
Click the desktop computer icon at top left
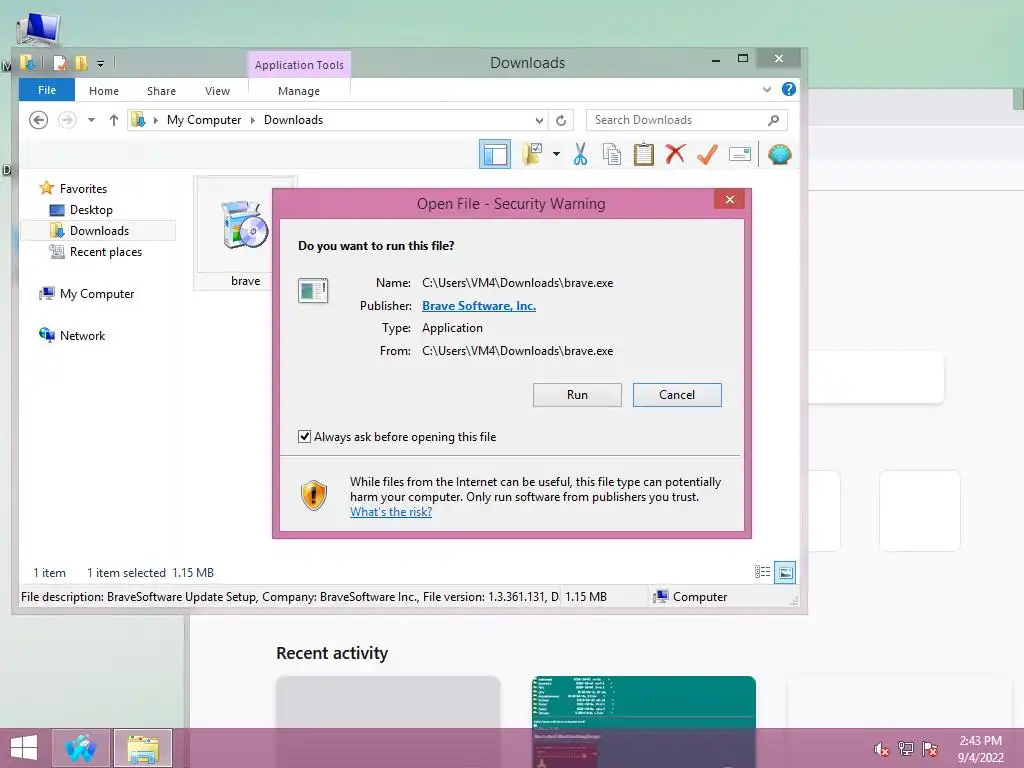38,27
